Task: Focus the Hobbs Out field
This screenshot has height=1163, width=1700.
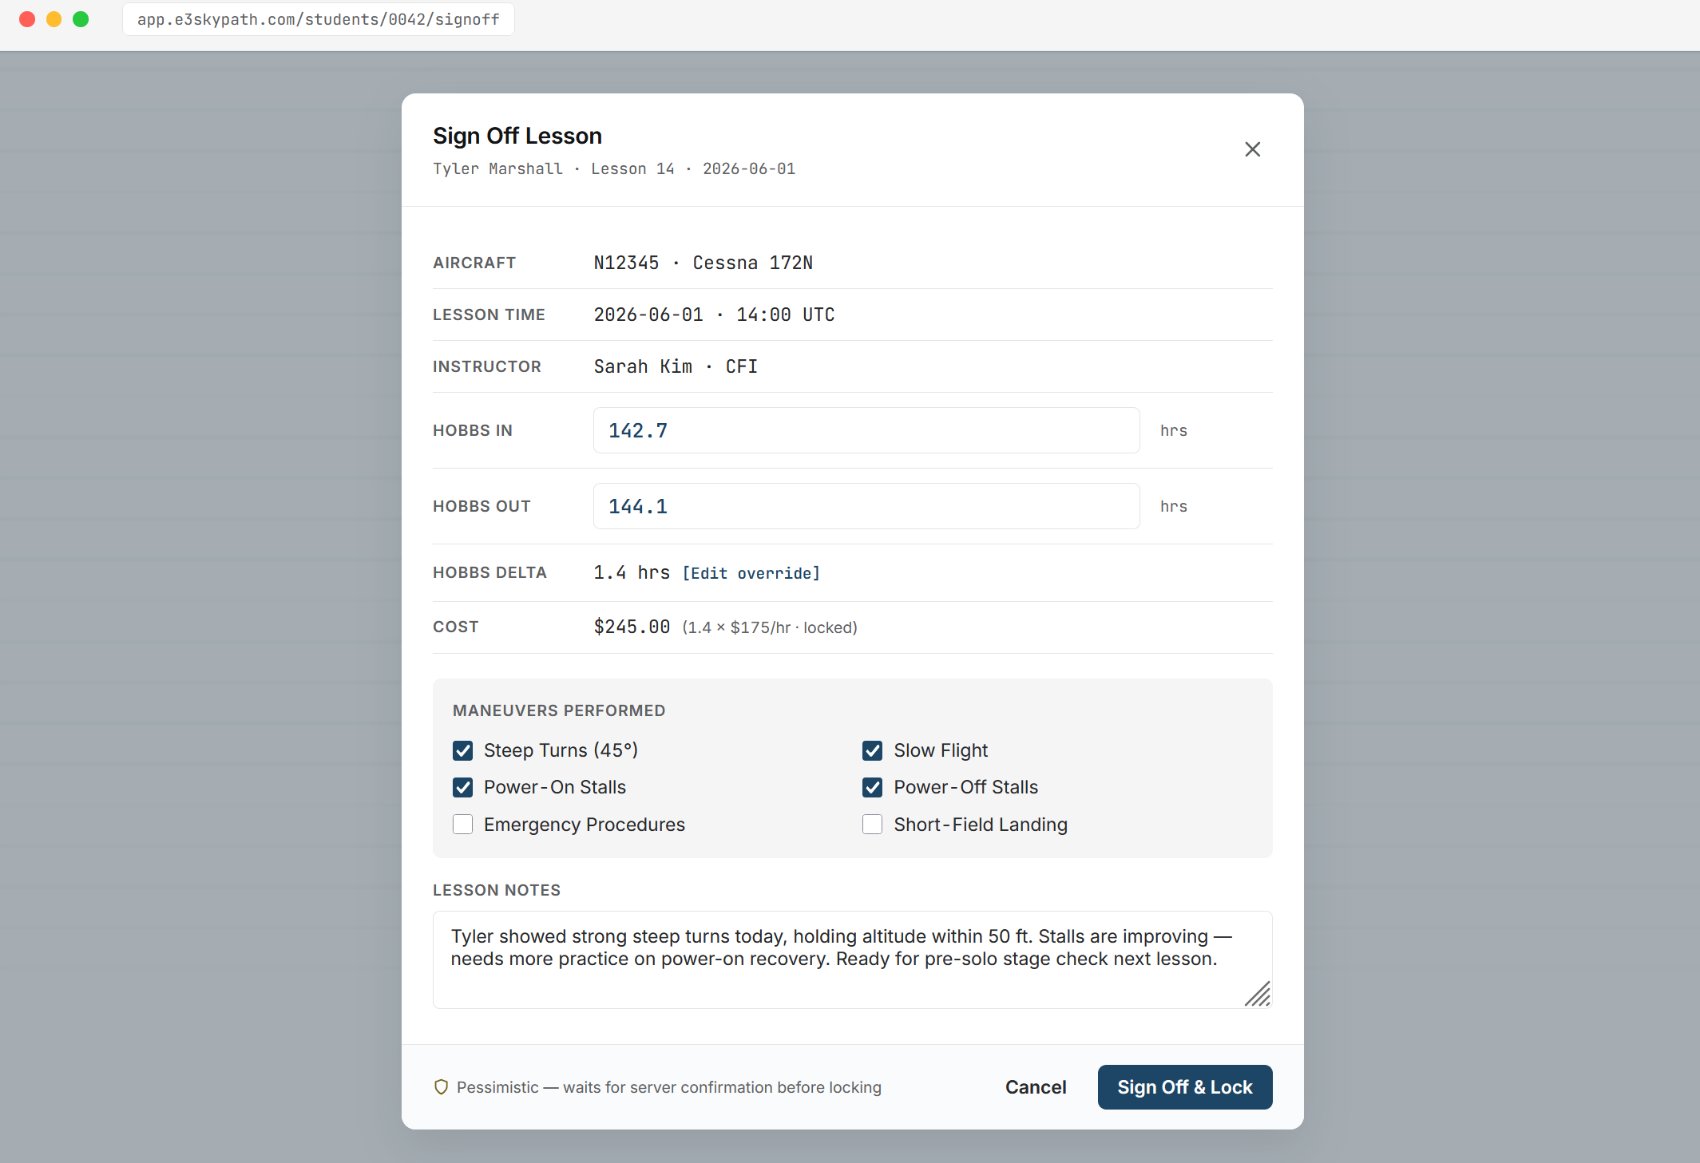Action: click(x=866, y=506)
